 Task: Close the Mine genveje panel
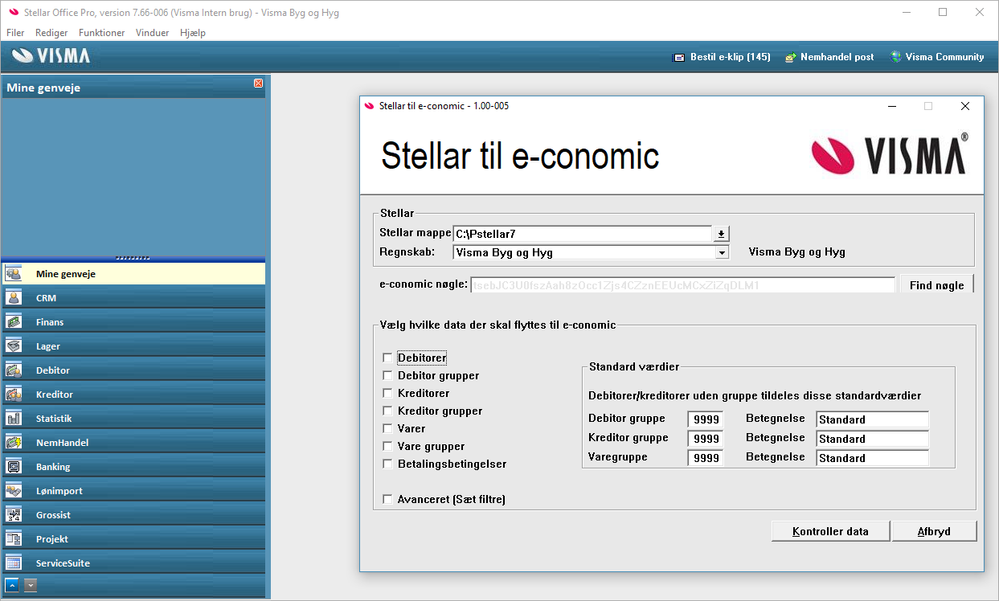click(258, 83)
